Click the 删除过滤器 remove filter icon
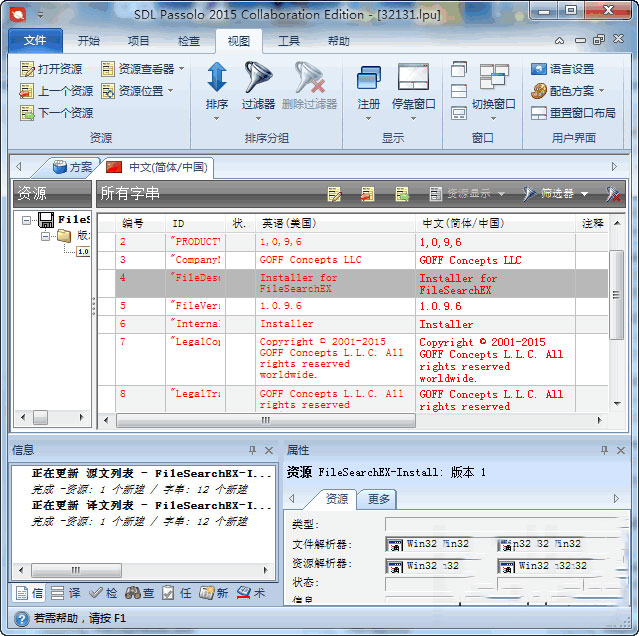The height and width of the screenshot is (636, 639). [310, 77]
